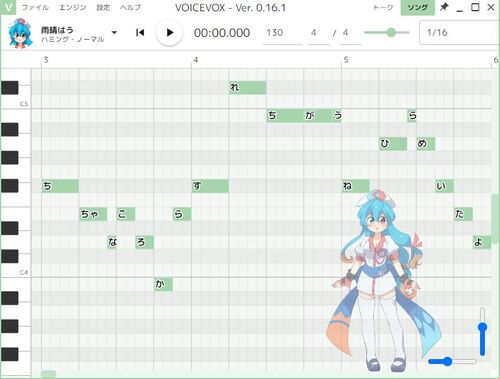Open the ヘルプ menu
This screenshot has width=500, height=379.
pyautogui.click(x=130, y=7)
